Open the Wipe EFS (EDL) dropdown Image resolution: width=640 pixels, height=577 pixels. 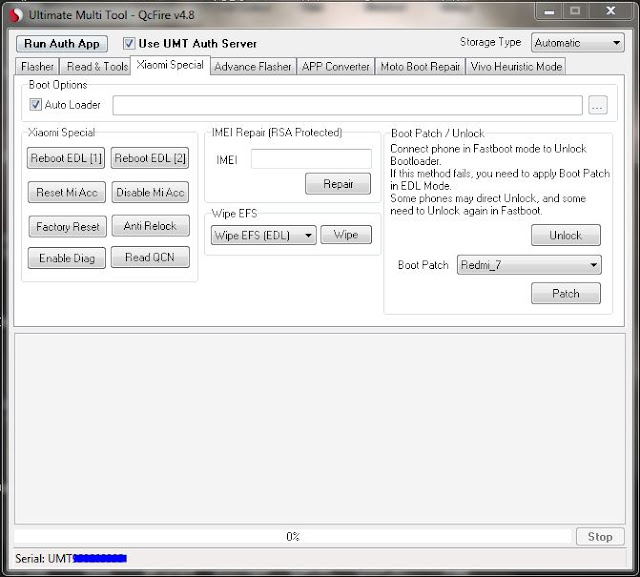pyautogui.click(x=264, y=235)
